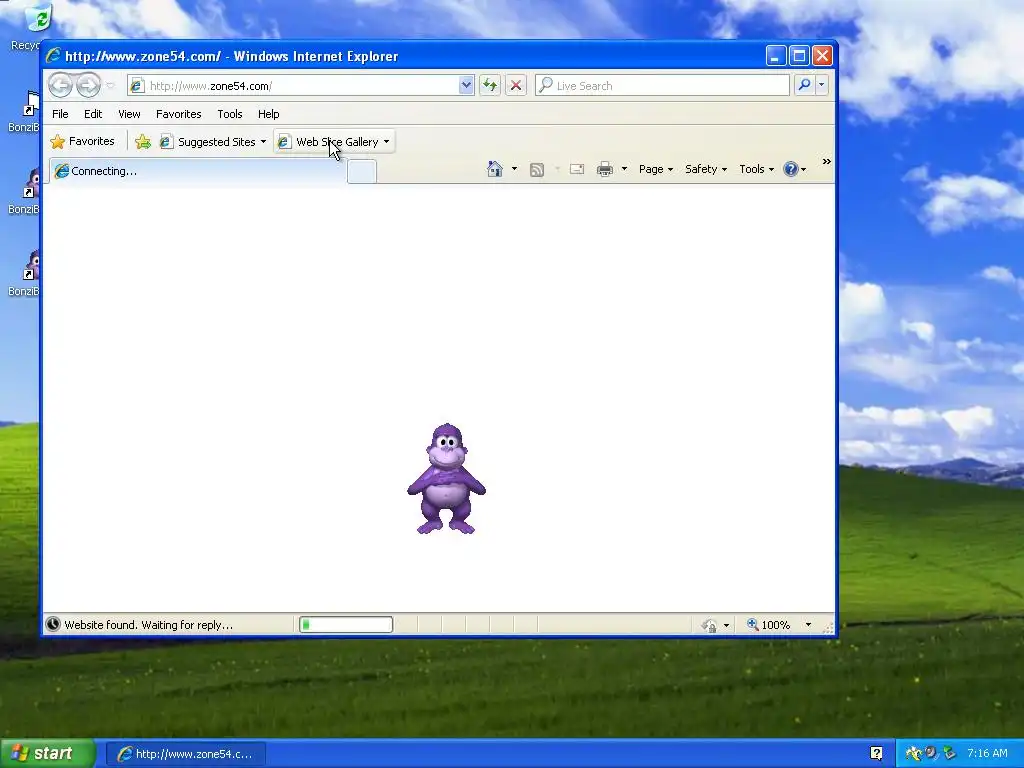Viewport: 1024px width, 768px height.
Task: Expand the Print options dropdown arrow
Action: 624,169
